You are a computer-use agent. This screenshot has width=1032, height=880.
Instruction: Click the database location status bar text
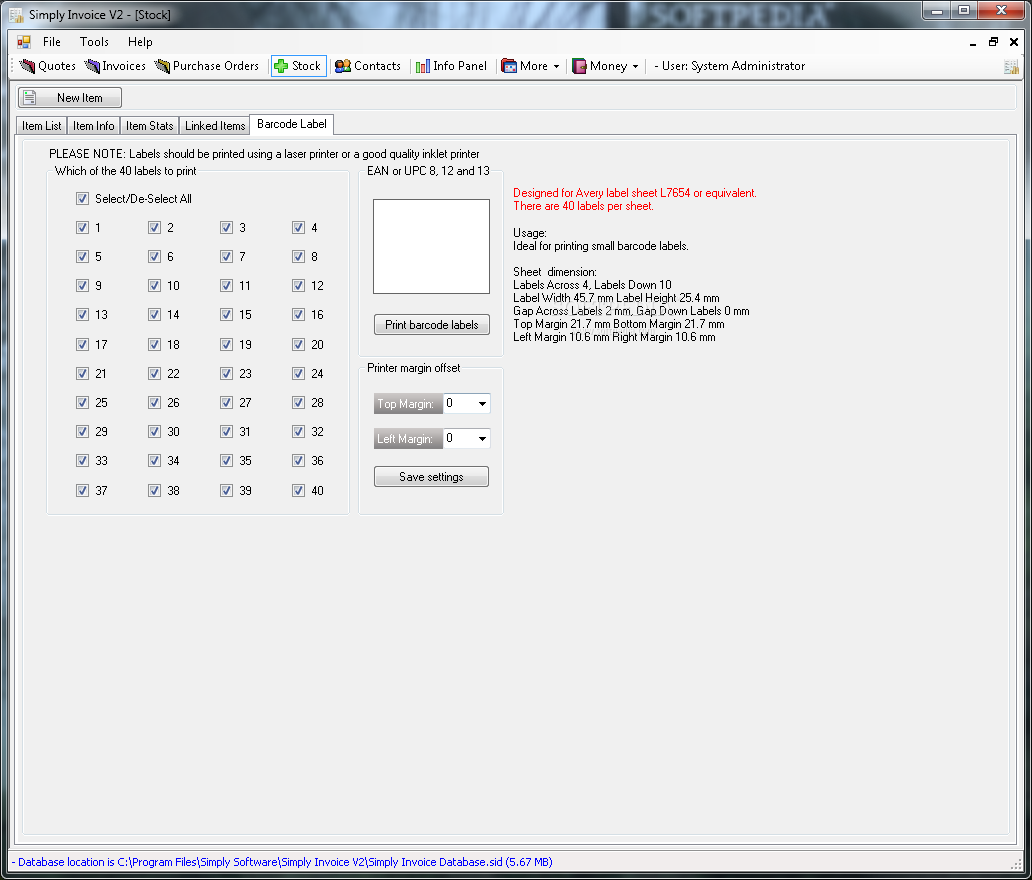[x=282, y=862]
